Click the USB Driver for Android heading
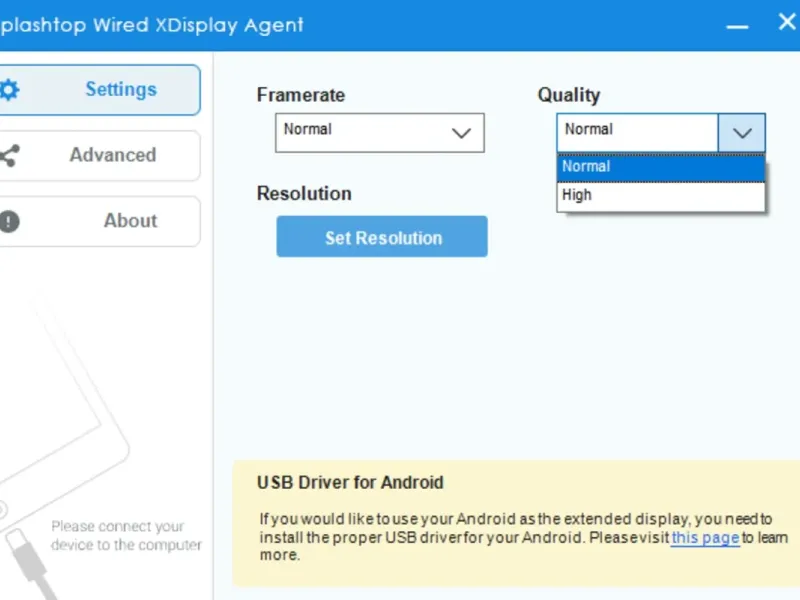This screenshot has height=600, width=800. point(350,483)
